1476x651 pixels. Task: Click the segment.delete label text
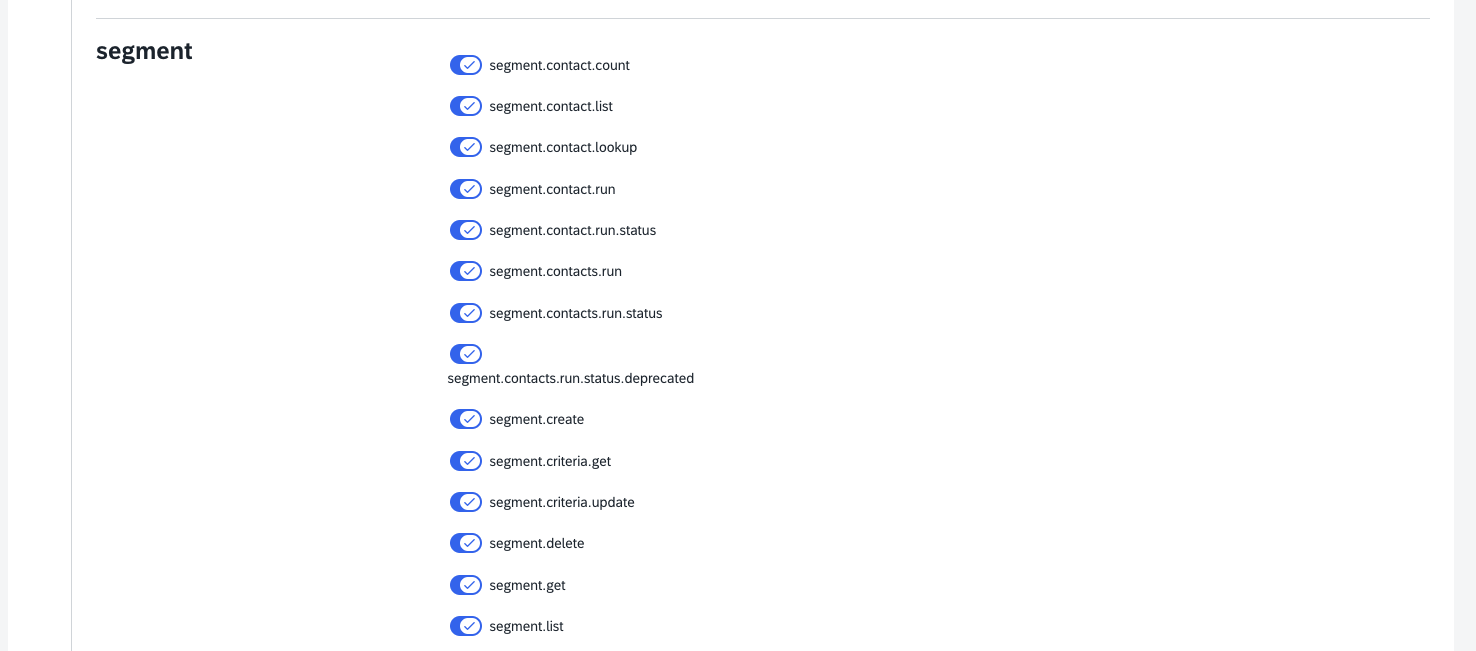[x=537, y=543]
